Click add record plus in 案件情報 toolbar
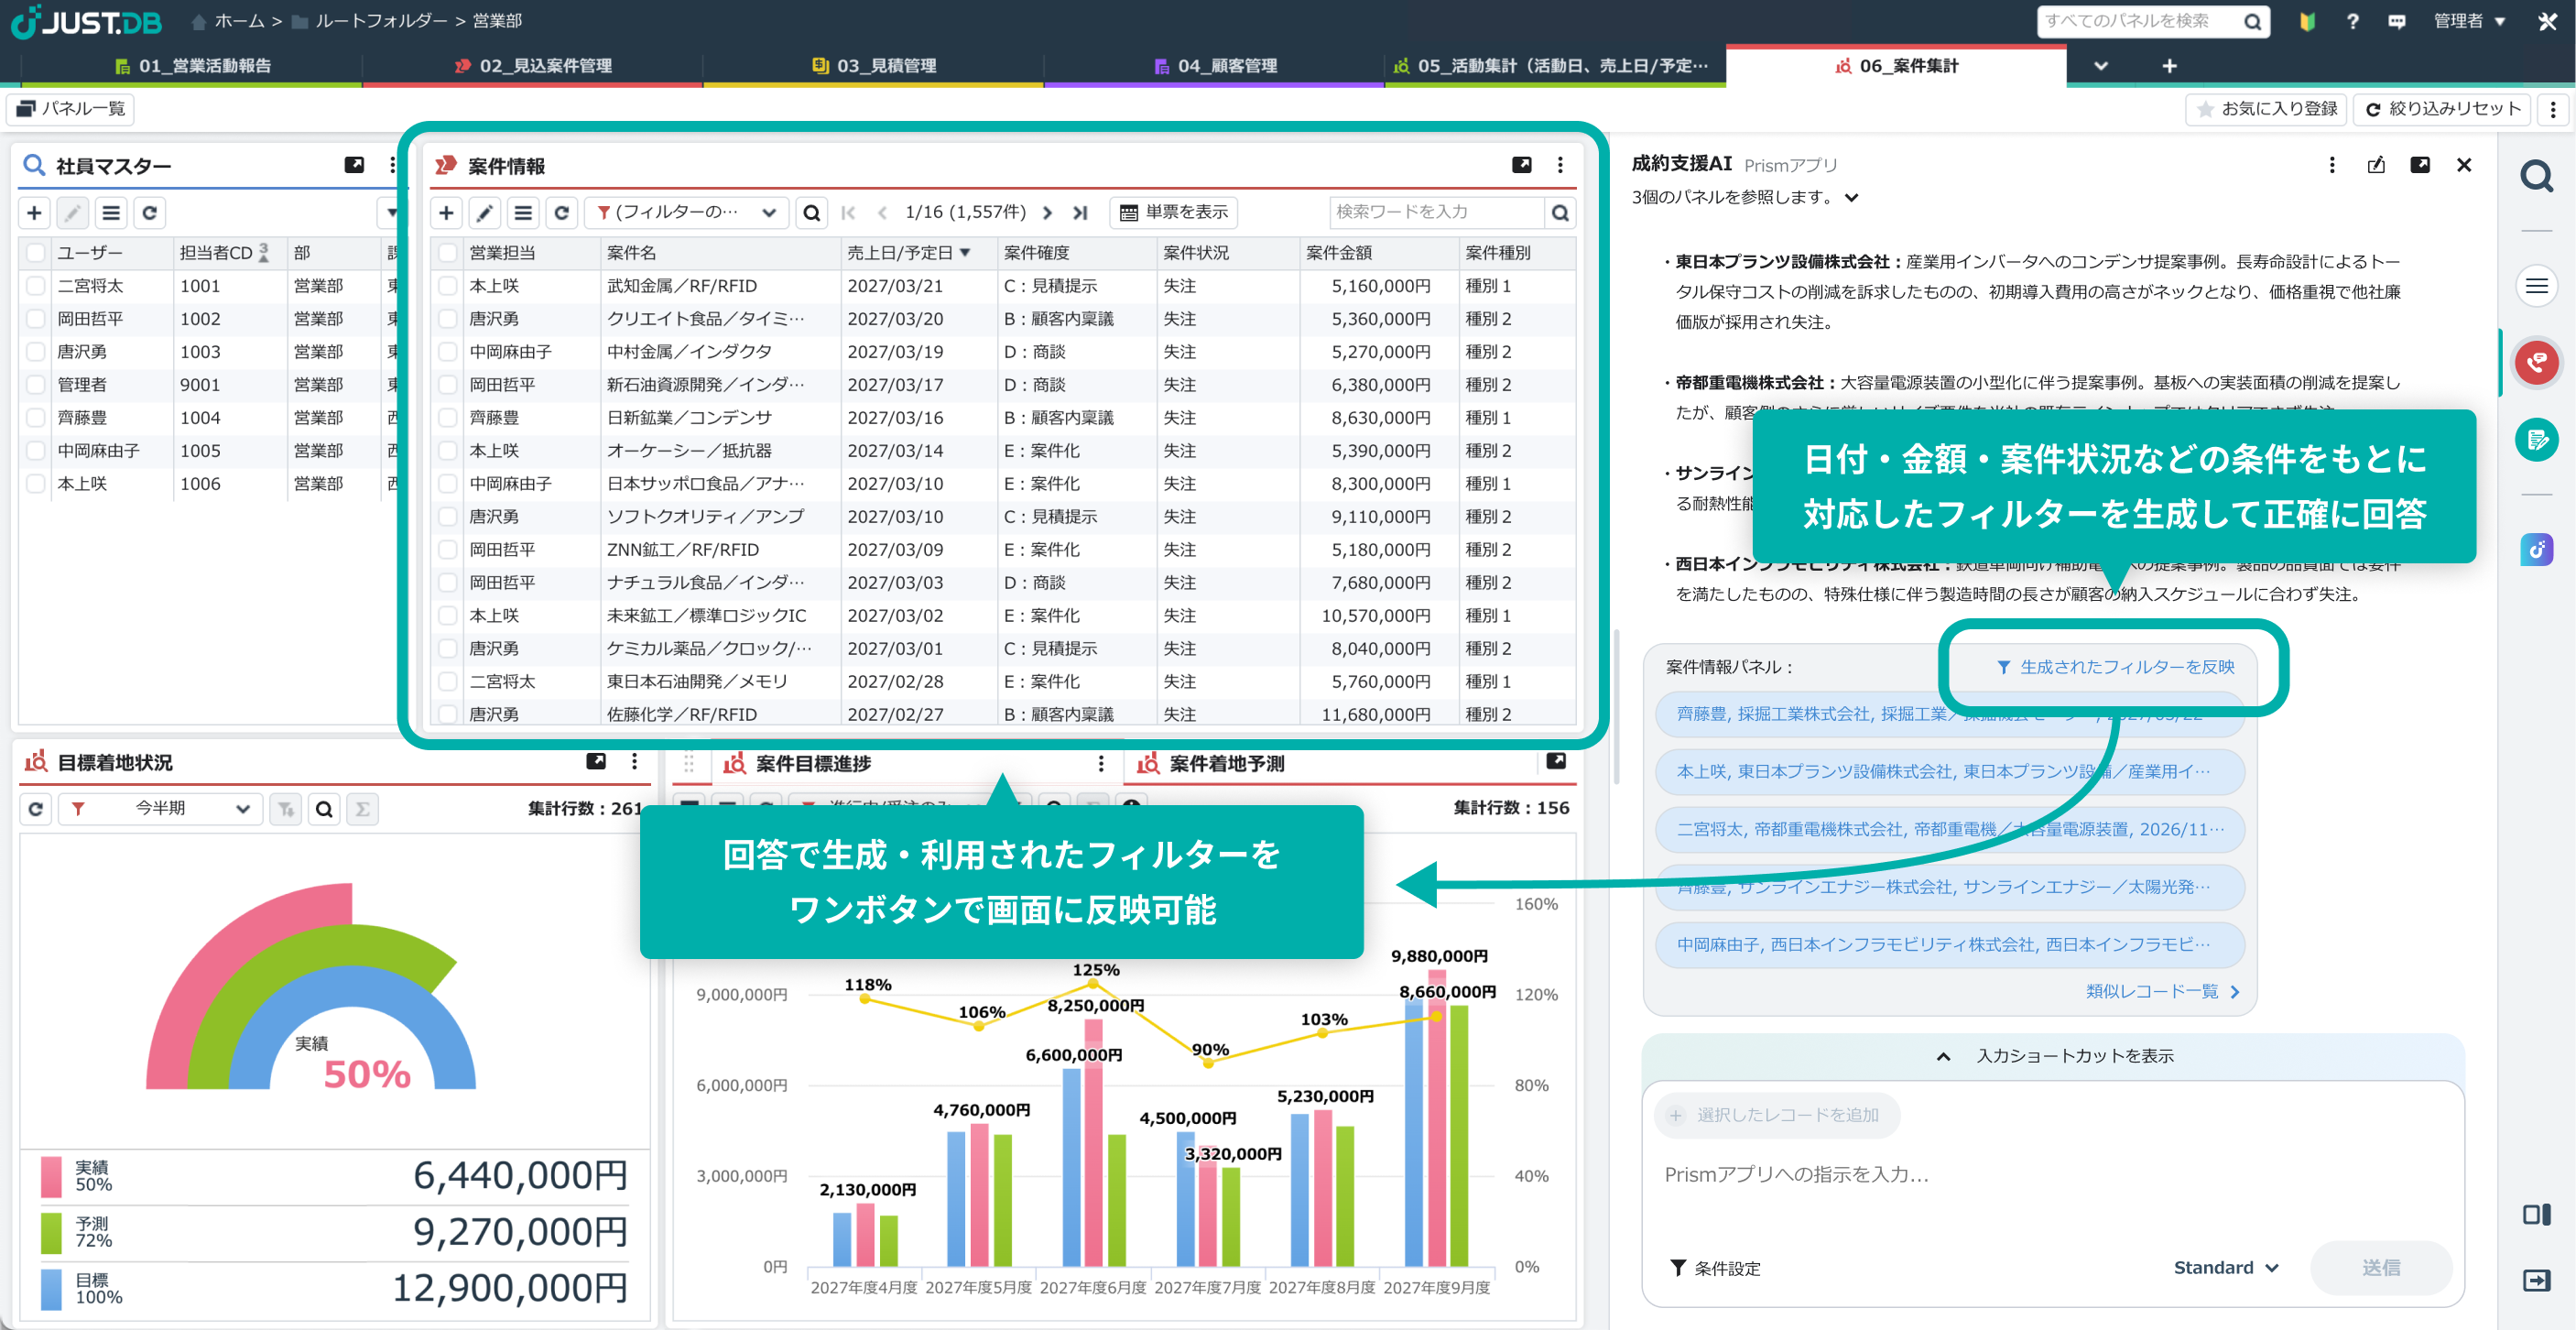Screen dimensions: 2576x1330 pos(446,213)
